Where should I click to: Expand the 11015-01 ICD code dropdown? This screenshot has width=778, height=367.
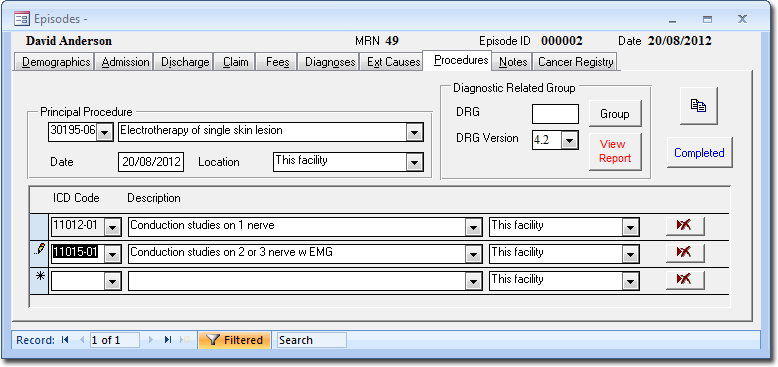pyautogui.click(x=113, y=254)
